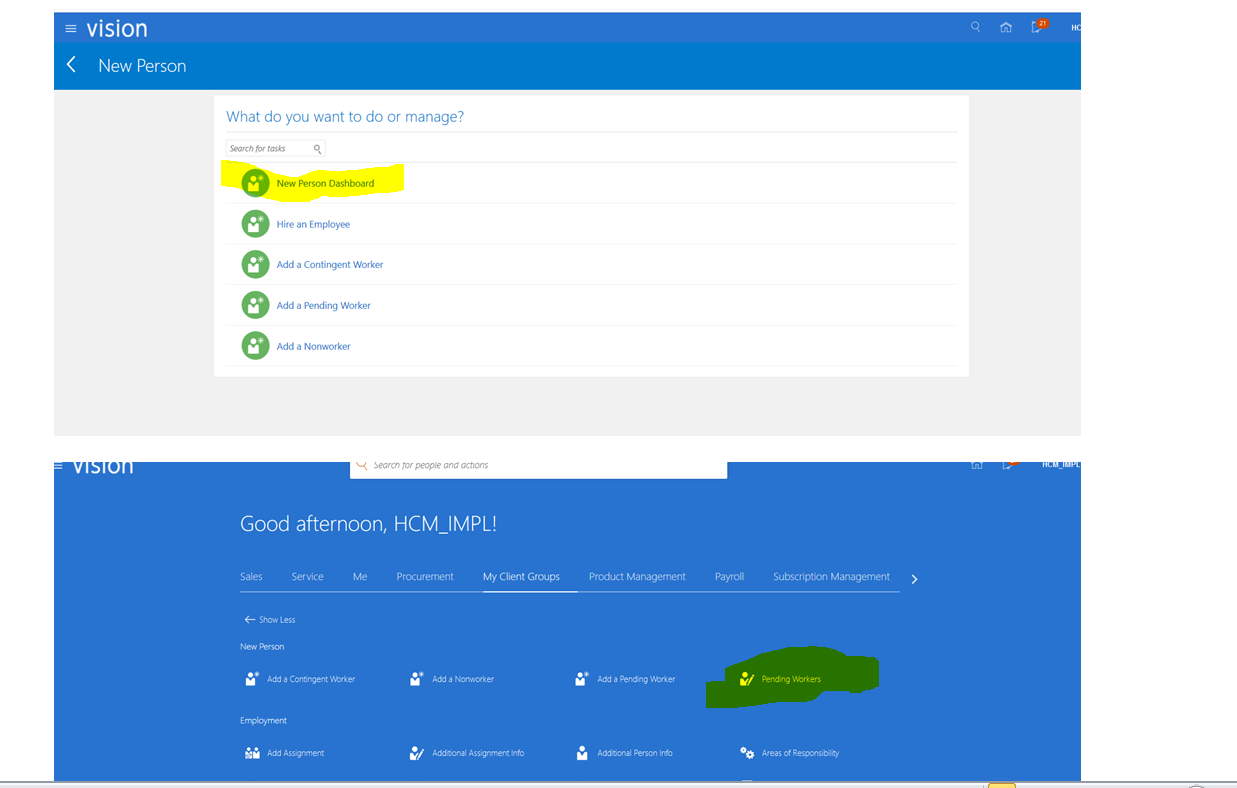Image resolution: width=1237 pixels, height=788 pixels.
Task: Open notifications showing 21 alerts
Action: pyautogui.click(x=1036, y=27)
